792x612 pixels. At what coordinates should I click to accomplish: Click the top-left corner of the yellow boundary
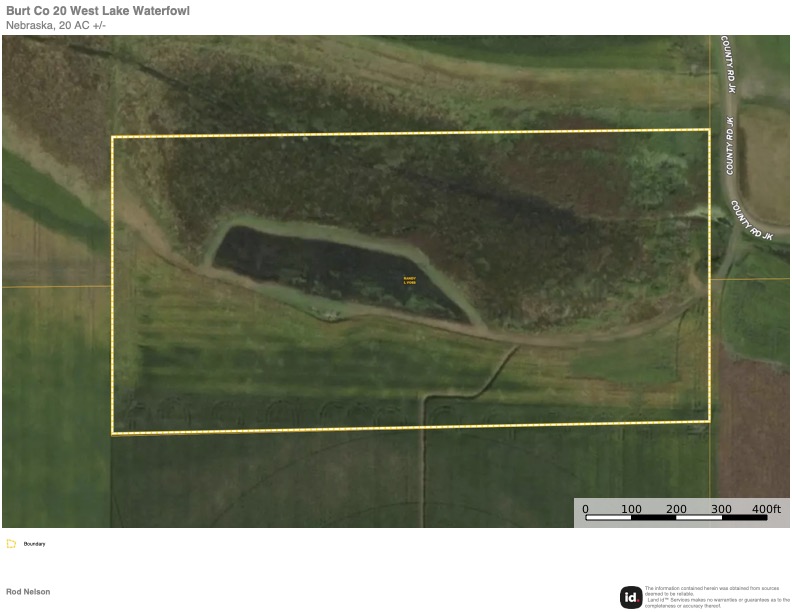[x=112, y=137]
